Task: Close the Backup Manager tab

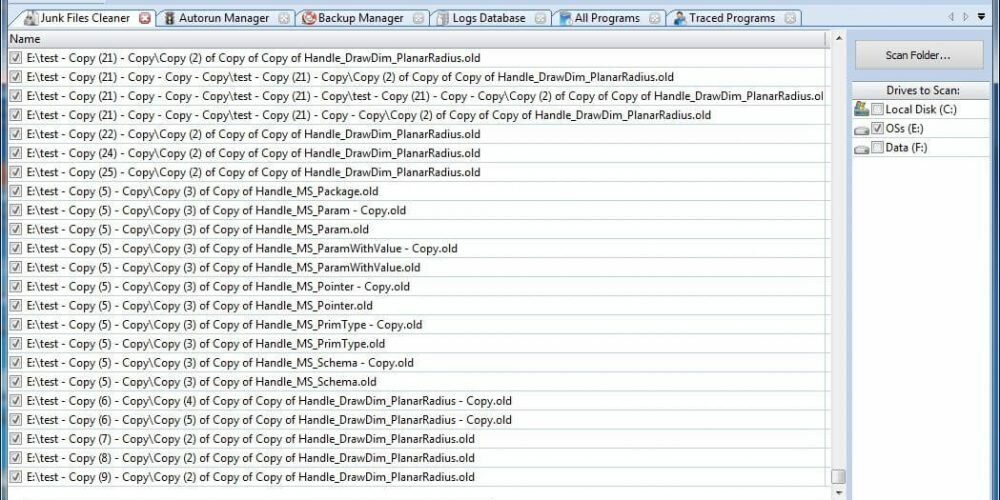Action: (418, 18)
